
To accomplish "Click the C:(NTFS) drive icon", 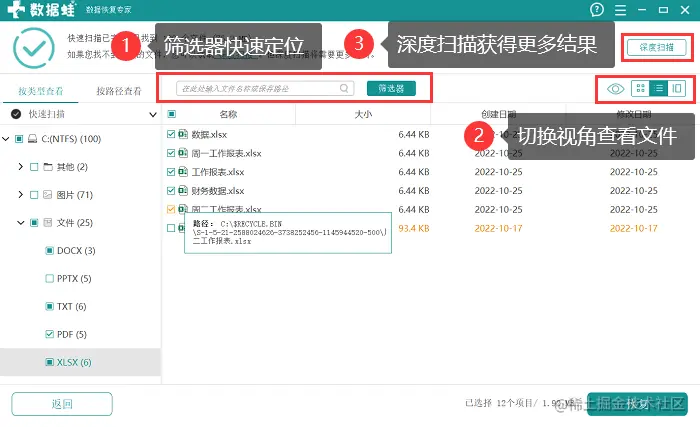I will pos(33,139).
